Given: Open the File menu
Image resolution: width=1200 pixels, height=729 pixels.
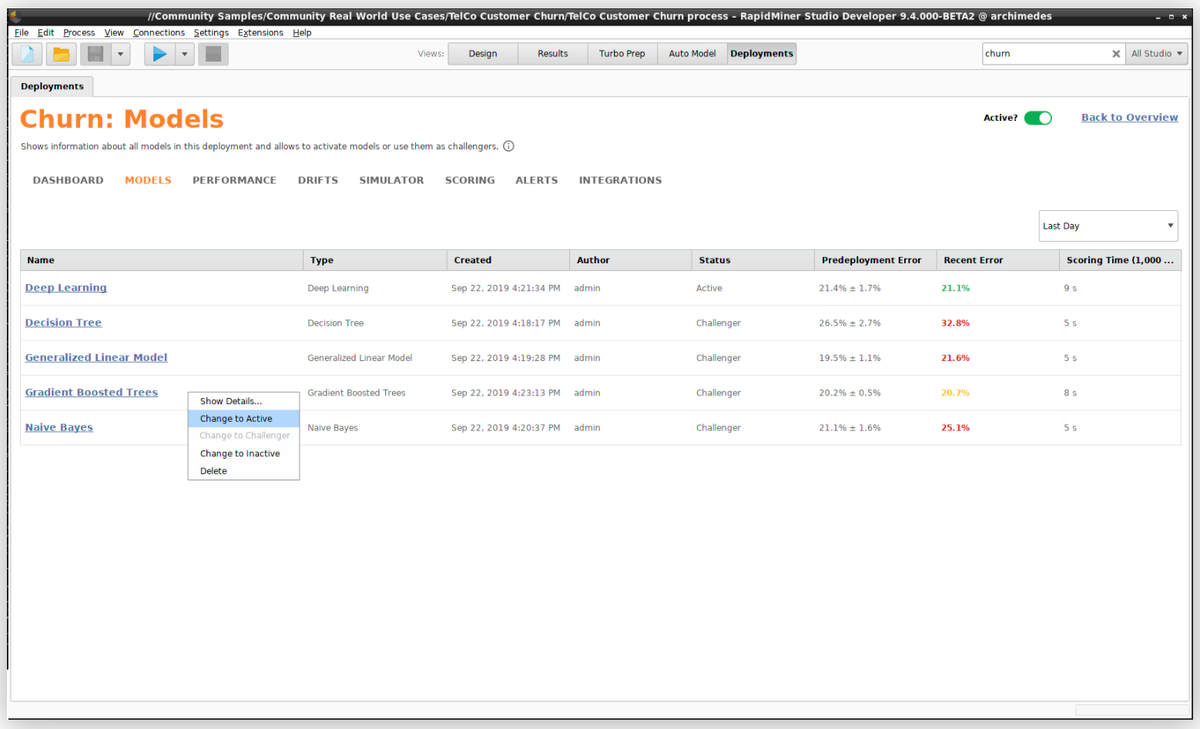Looking at the screenshot, I should pyautogui.click(x=22, y=33).
